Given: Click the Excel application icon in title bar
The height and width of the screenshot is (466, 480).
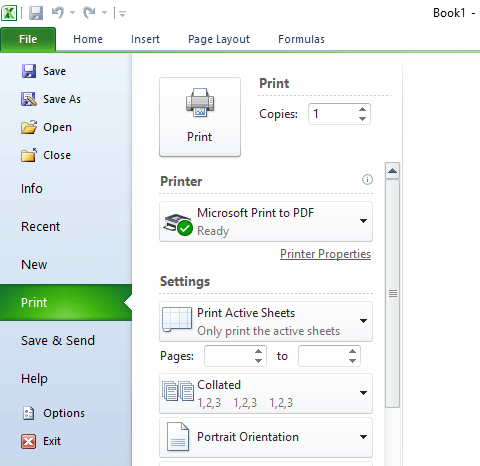Looking at the screenshot, I should coord(9,13).
